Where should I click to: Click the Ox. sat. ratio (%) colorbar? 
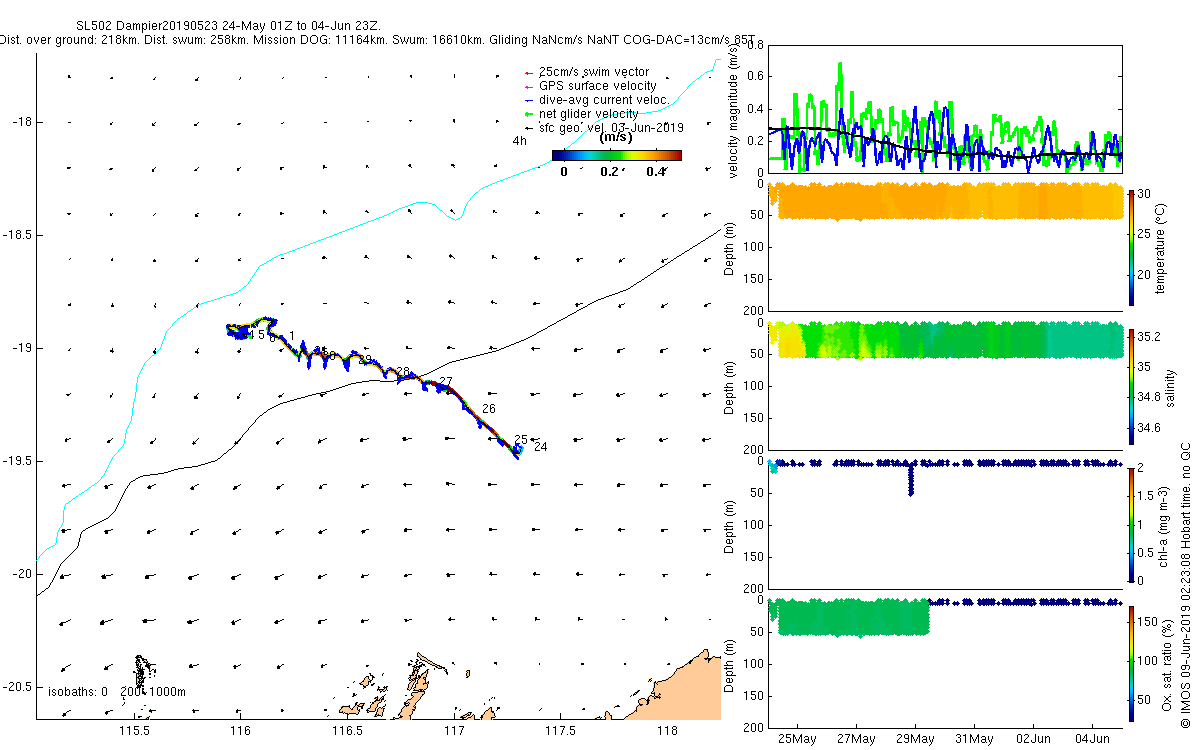coord(1130,662)
